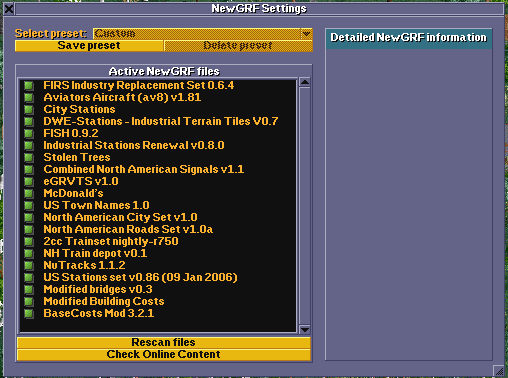Click the preset dropdown arrow

pos(306,34)
